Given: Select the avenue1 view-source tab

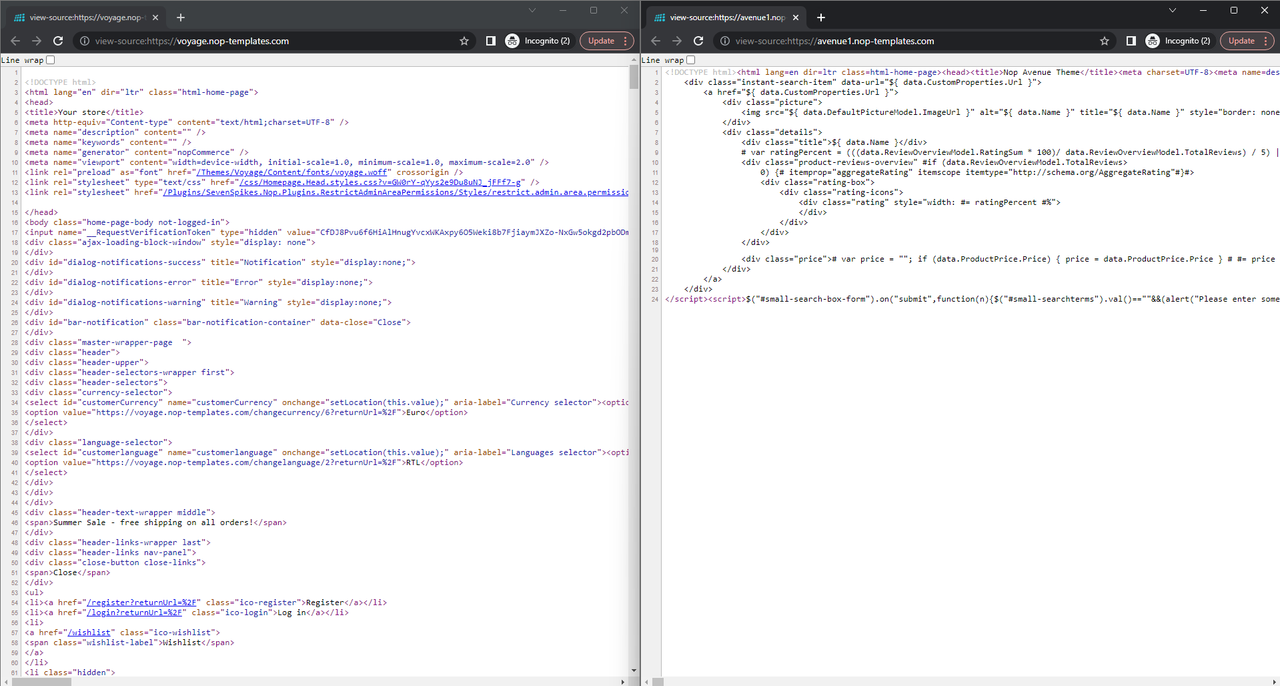Looking at the screenshot, I should coord(726,17).
